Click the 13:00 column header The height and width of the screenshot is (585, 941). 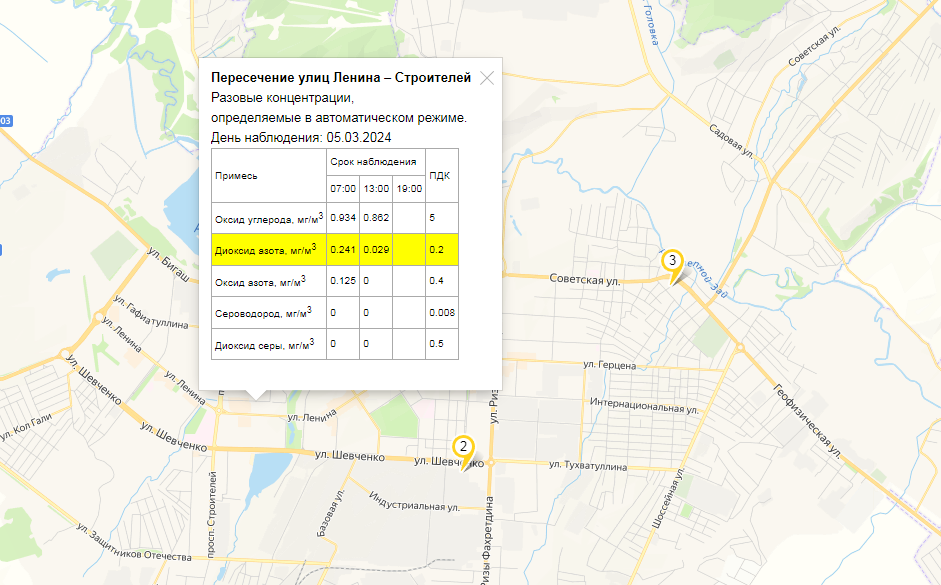[x=376, y=188]
